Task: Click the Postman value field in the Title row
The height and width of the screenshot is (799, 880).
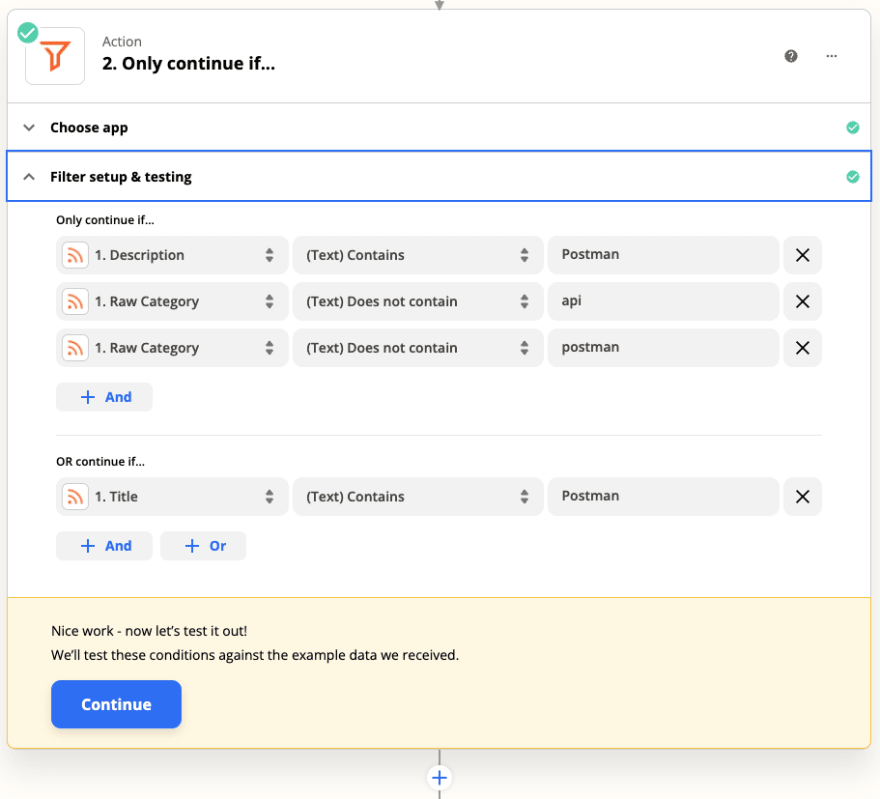Action: click(663, 497)
